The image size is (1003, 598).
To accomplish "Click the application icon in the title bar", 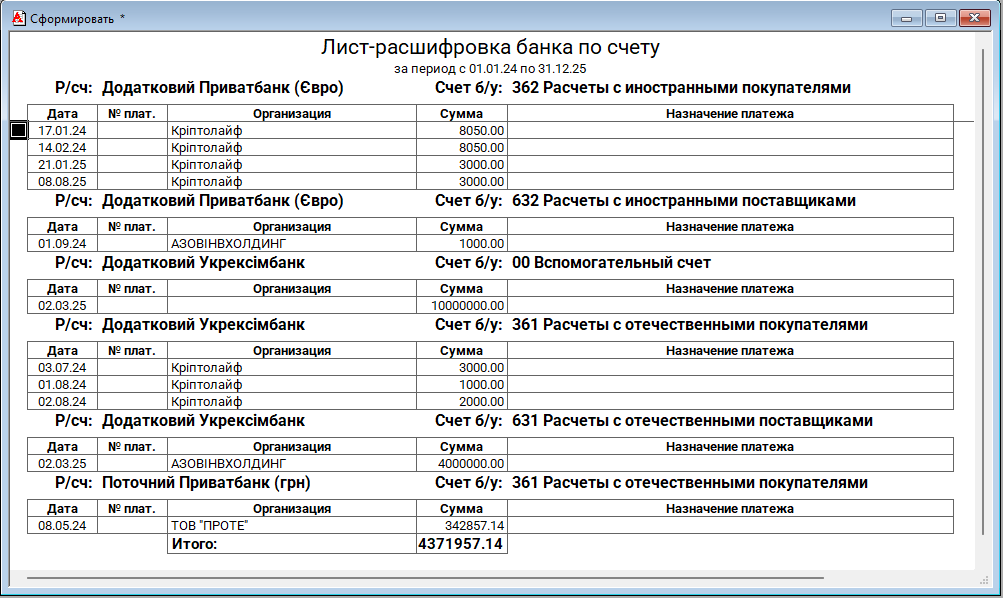I will (17, 17).
